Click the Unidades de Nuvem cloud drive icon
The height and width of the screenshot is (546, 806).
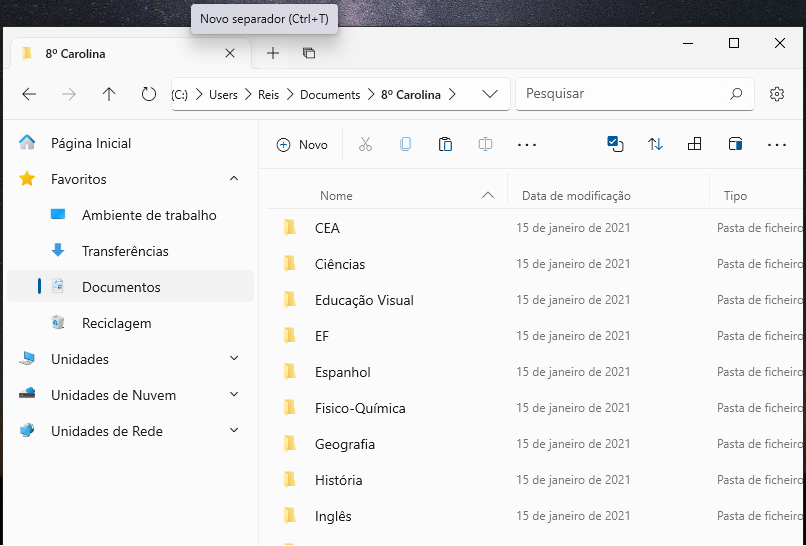tap(27, 394)
